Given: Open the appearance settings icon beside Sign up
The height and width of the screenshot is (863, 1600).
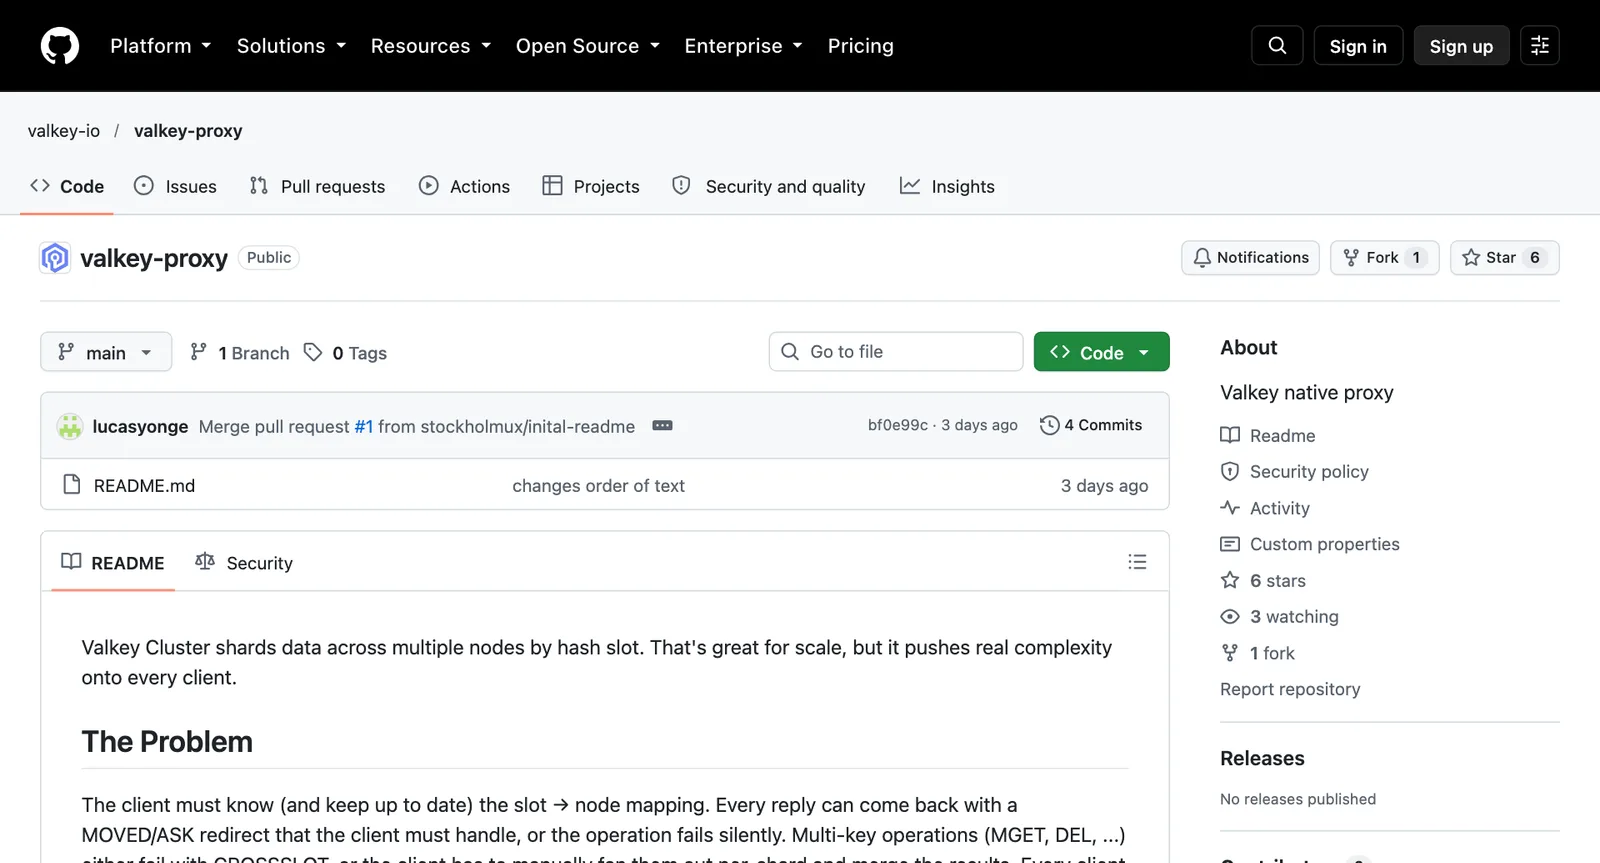Looking at the screenshot, I should pos(1540,46).
